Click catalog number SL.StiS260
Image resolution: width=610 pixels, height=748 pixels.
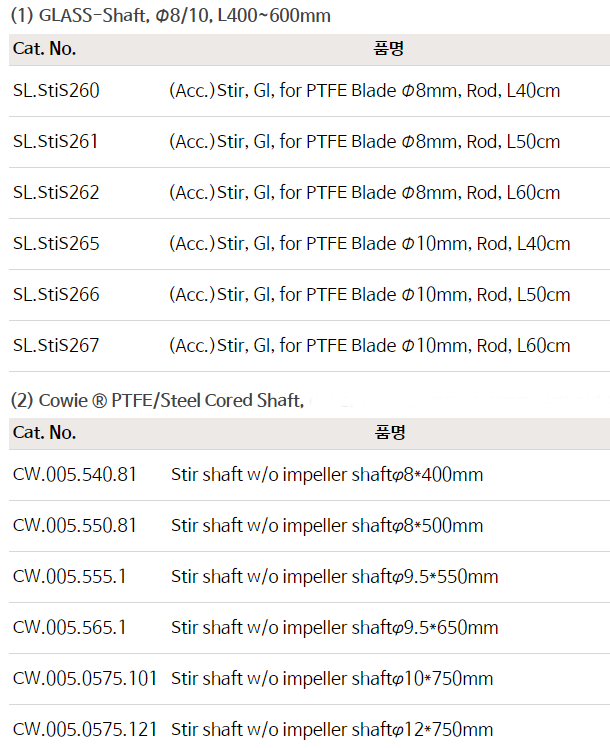coord(56,91)
